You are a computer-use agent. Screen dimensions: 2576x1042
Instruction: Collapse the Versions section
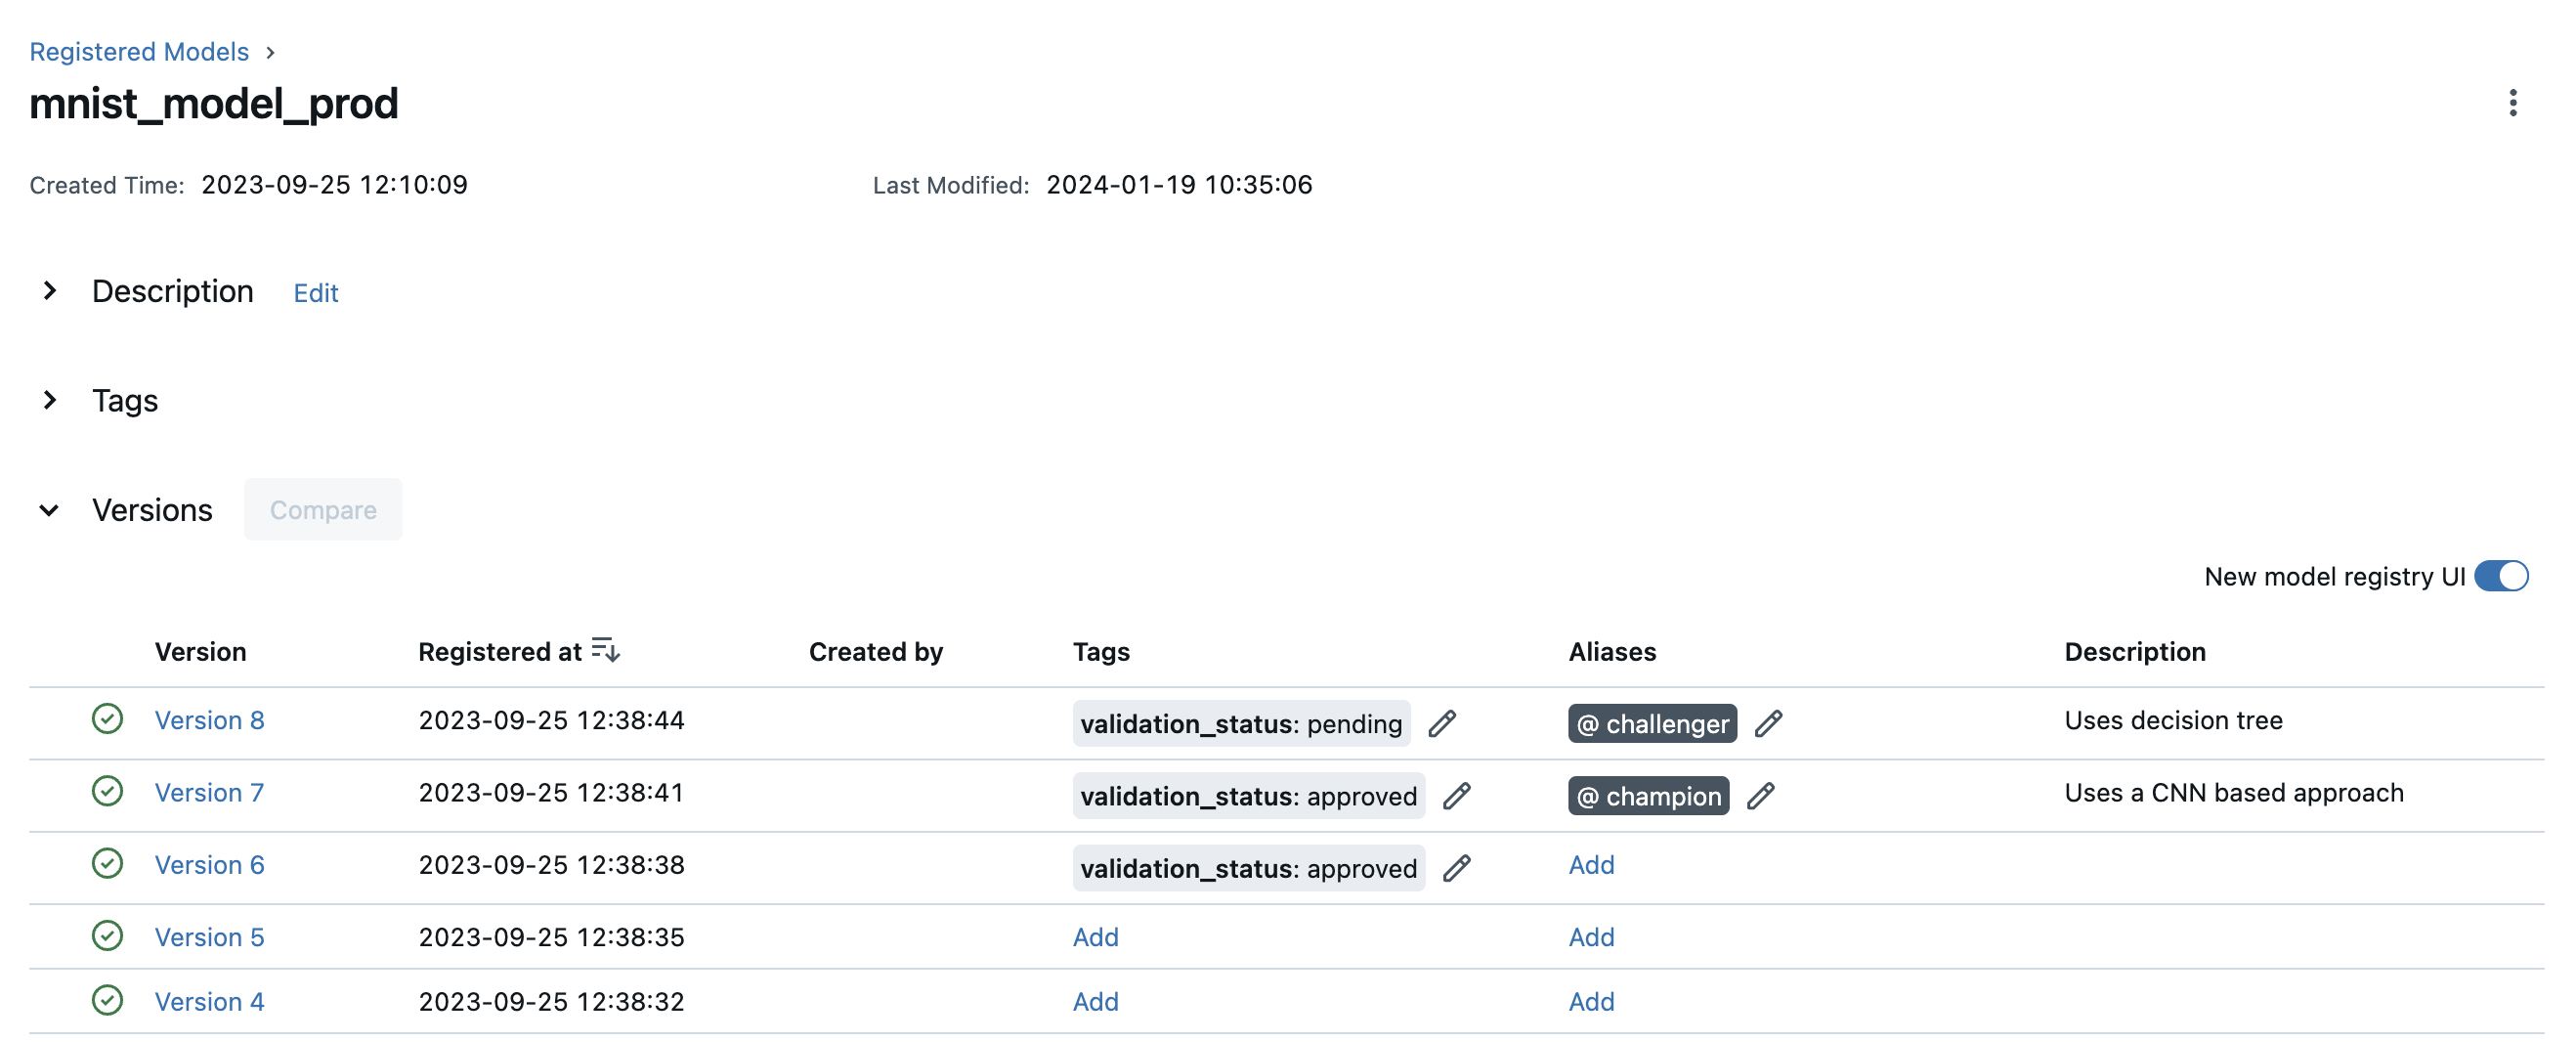point(49,510)
